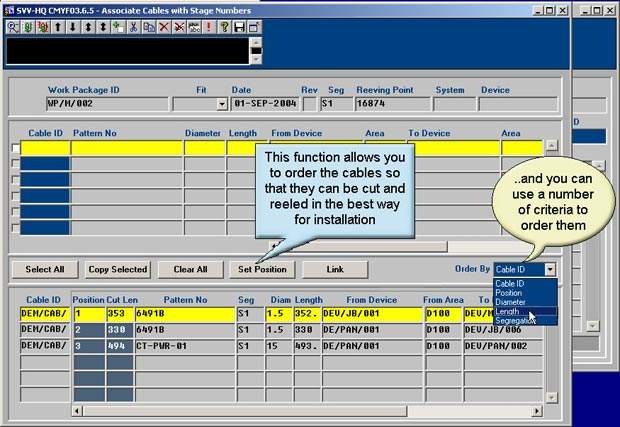Click the magnifier search icon in toolbar
This screenshot has height=427, width=620.
coord(13,27)
